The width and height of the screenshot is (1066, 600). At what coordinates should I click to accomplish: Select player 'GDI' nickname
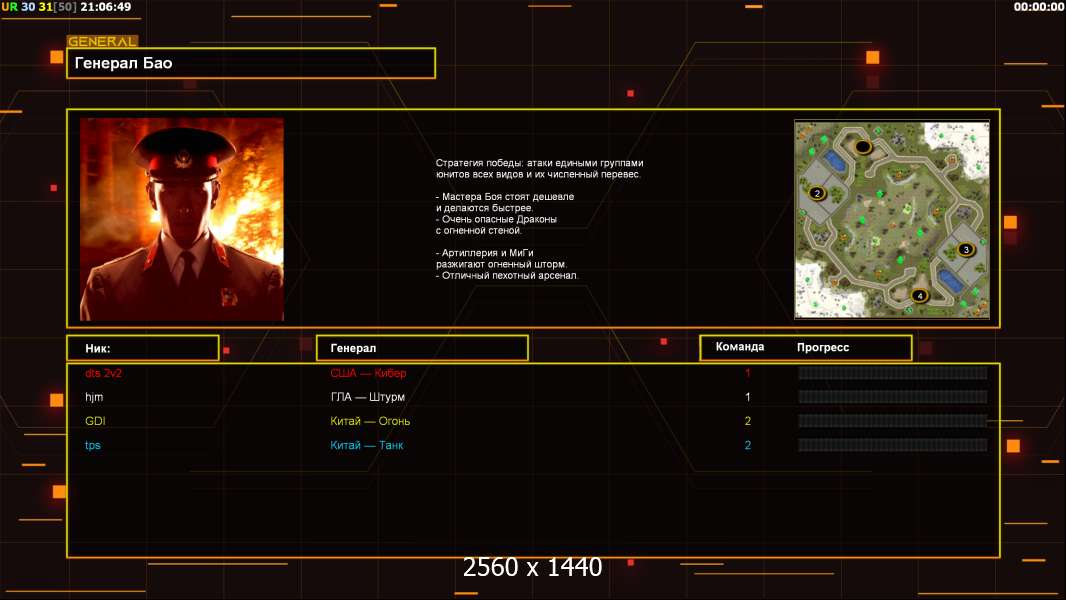click(x=95, y=421)
